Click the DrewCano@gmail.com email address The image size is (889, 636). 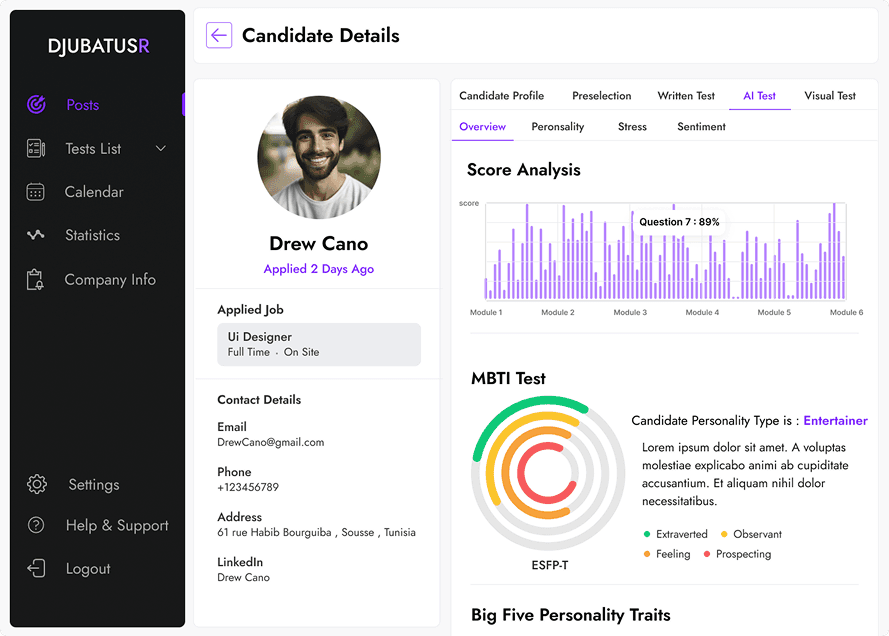coord(270,442)
